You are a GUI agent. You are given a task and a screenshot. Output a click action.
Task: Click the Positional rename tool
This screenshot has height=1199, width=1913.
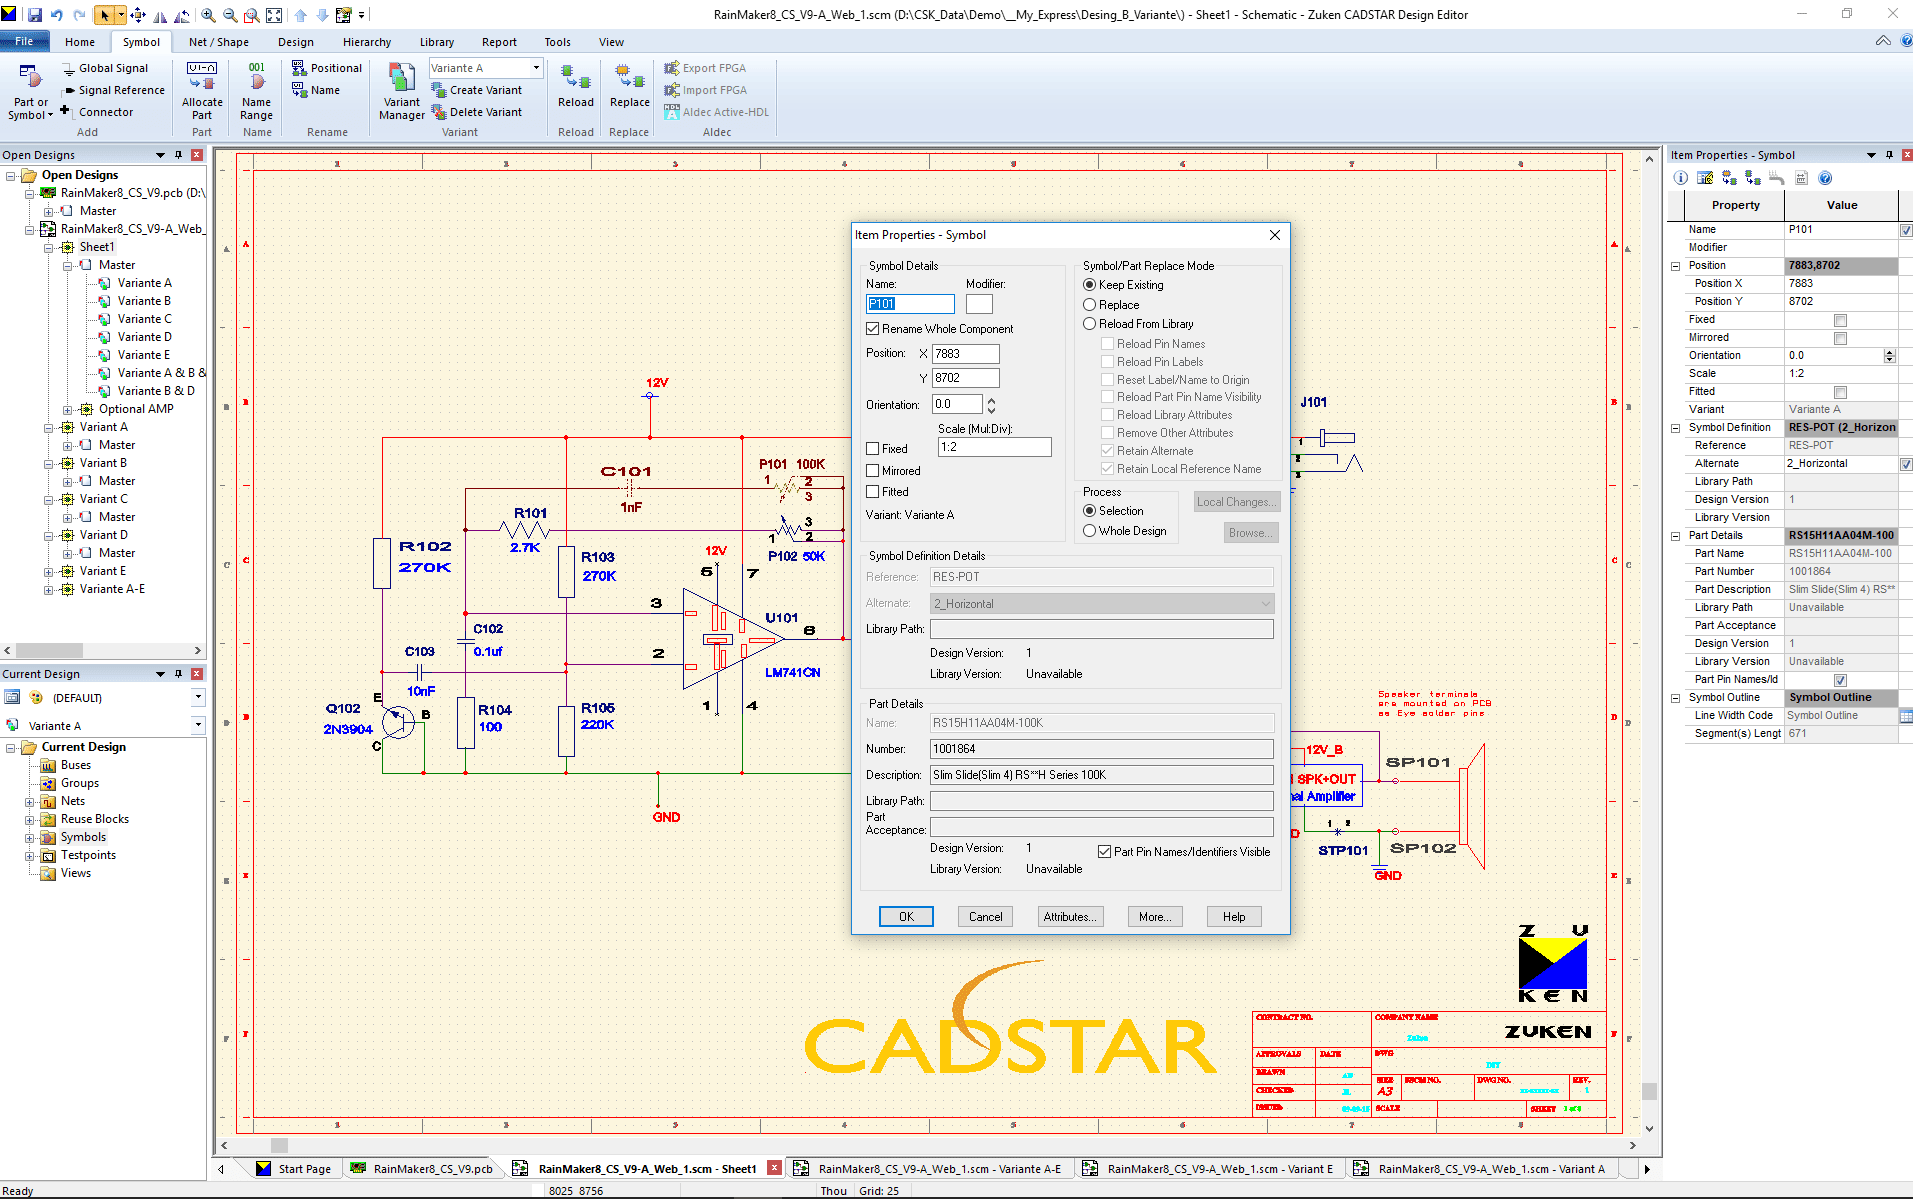pyautogui.click(x=327, y=68)
